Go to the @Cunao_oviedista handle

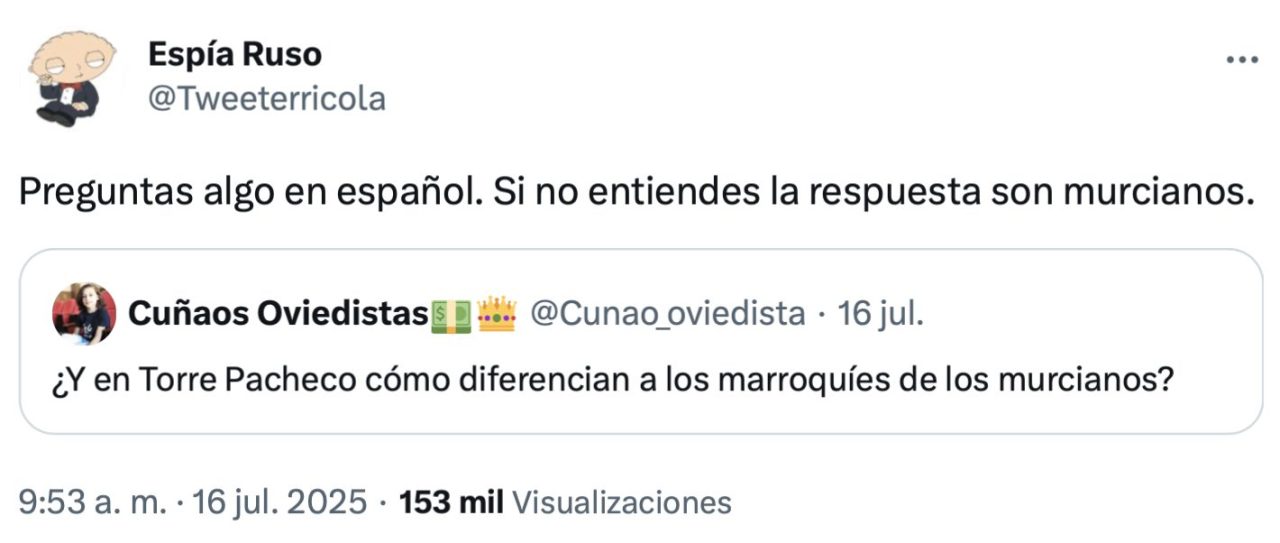coord(666,315)
